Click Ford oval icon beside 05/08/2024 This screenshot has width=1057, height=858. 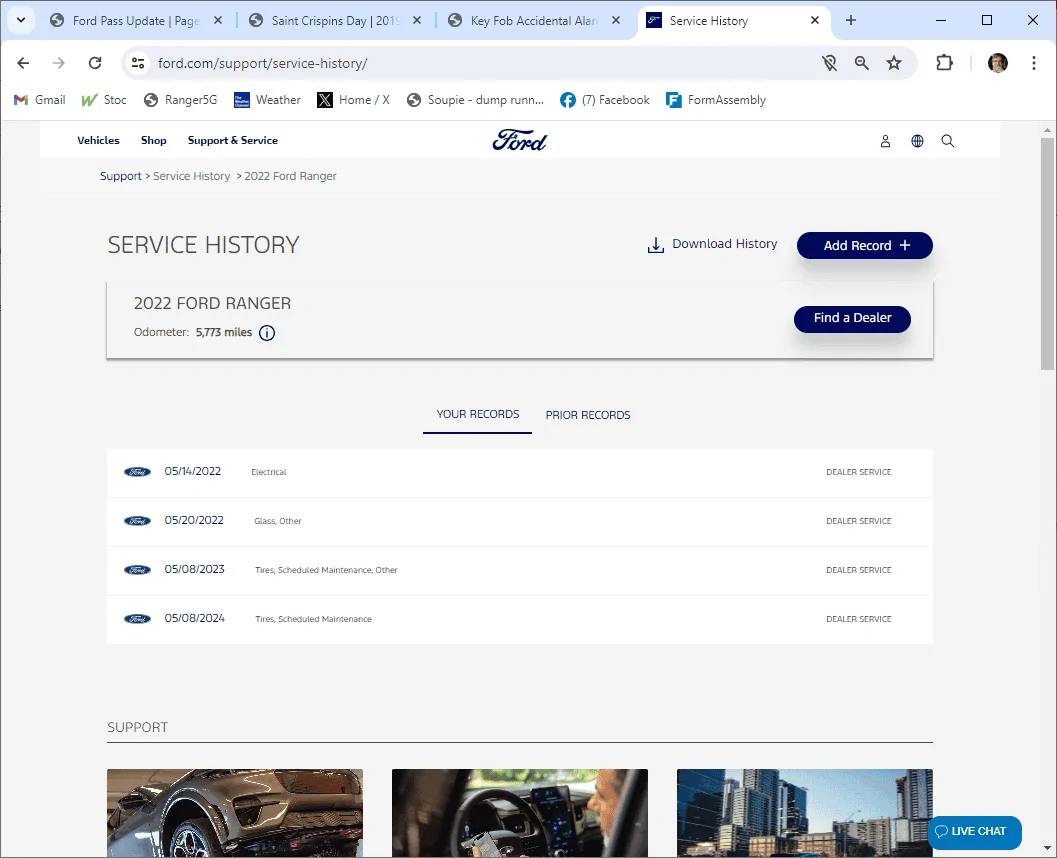click(138, 619)
